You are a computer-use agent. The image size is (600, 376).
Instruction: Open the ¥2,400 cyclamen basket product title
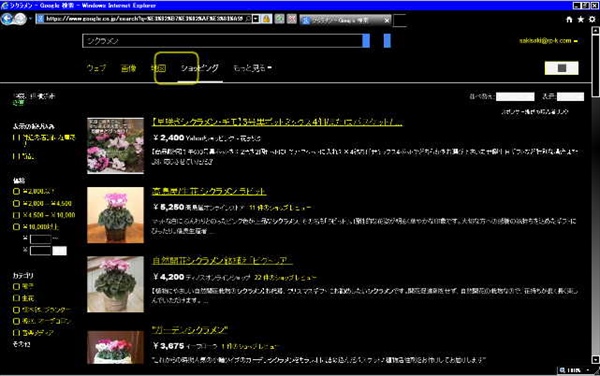tap(277, 122)
